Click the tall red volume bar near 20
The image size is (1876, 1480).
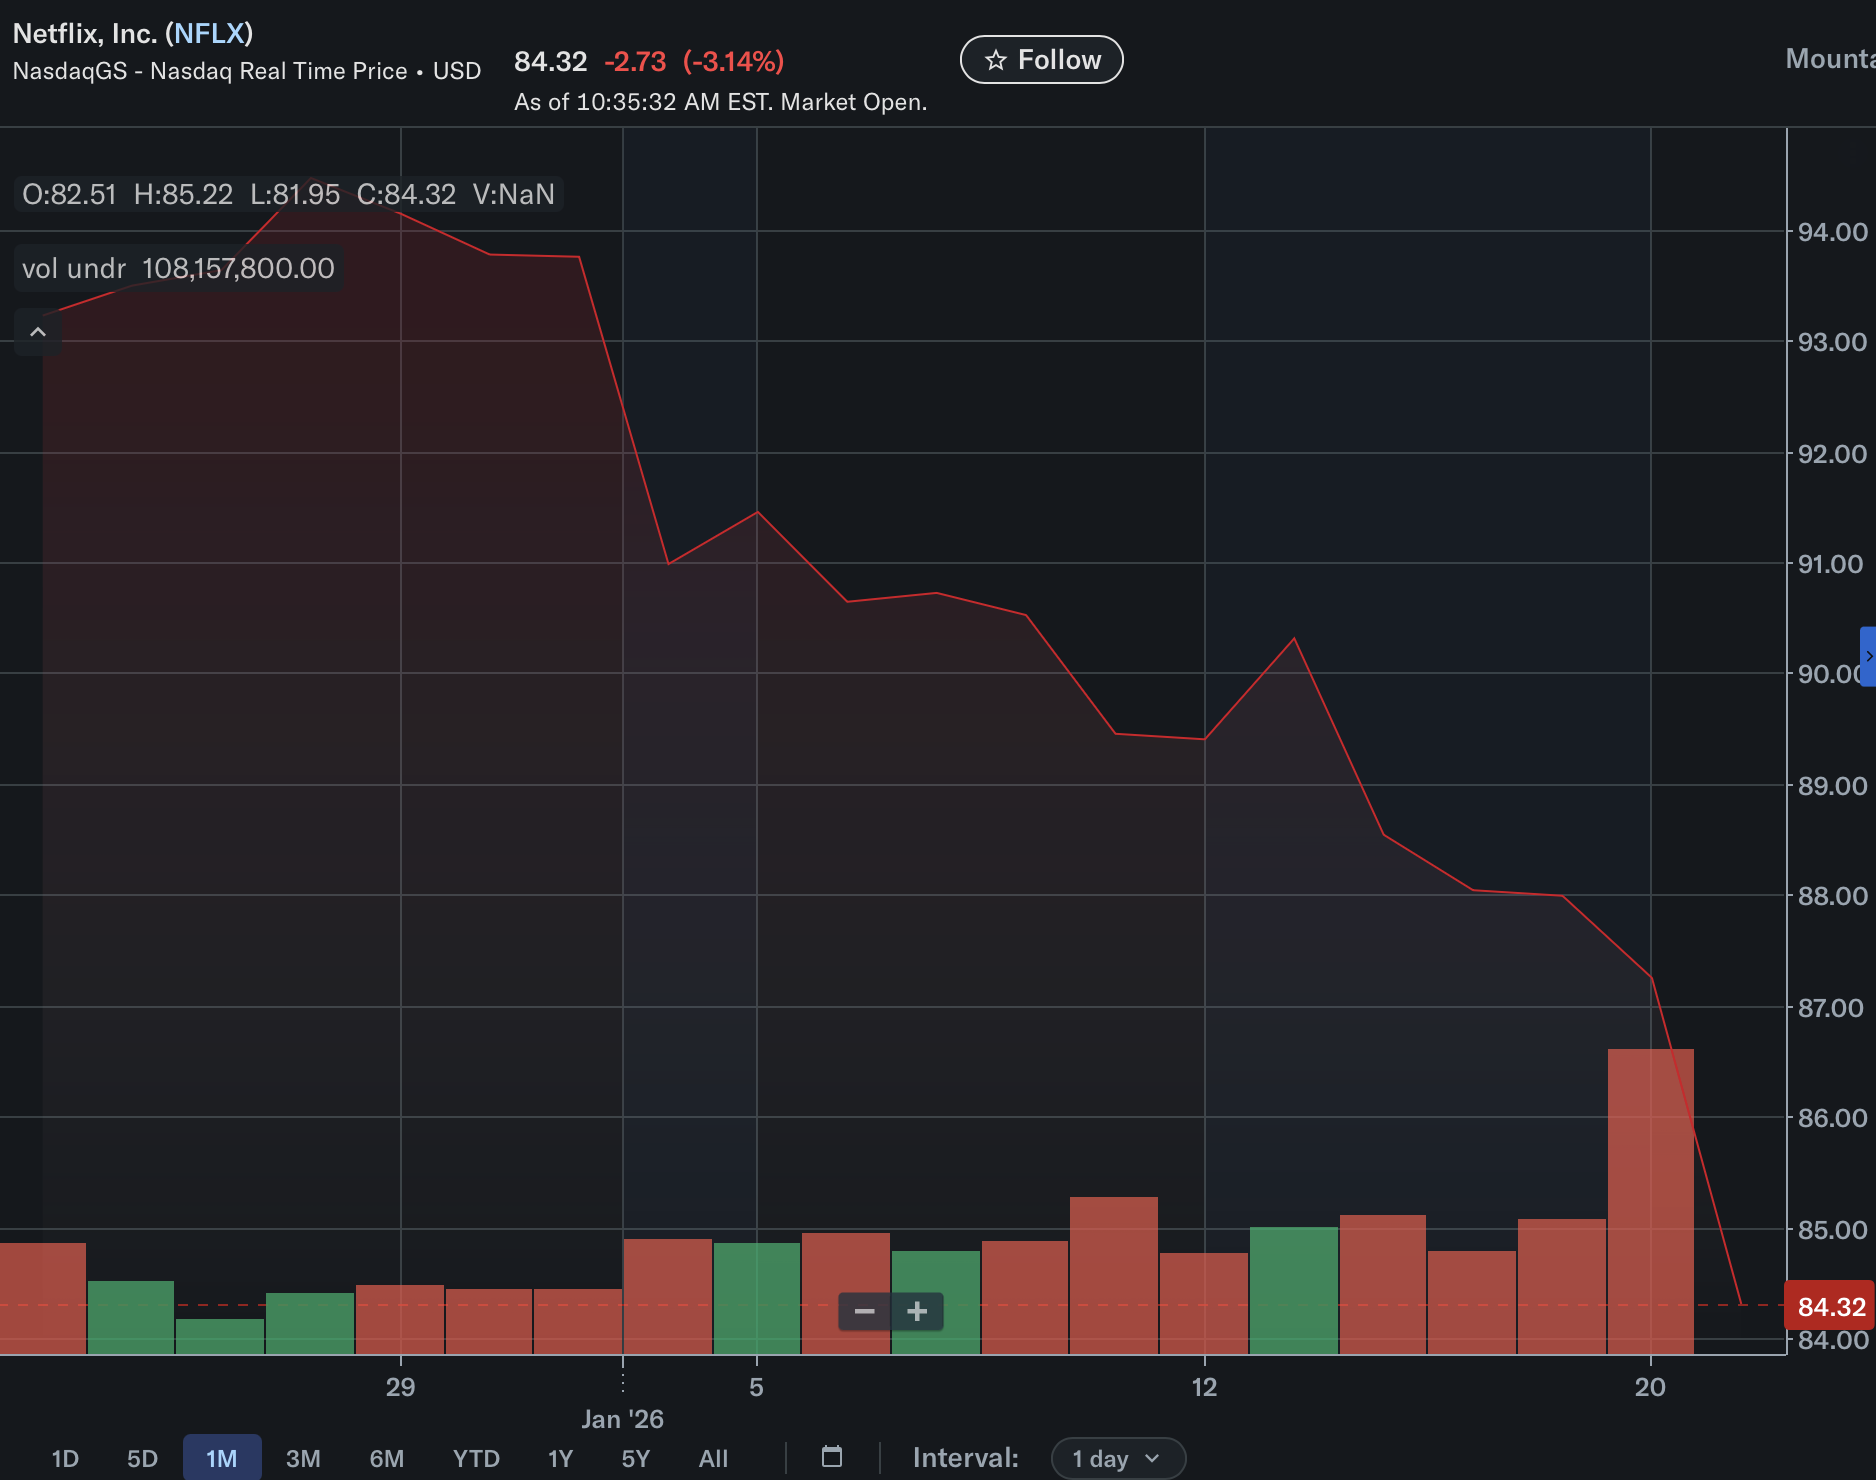[x=1650, y=1200]
